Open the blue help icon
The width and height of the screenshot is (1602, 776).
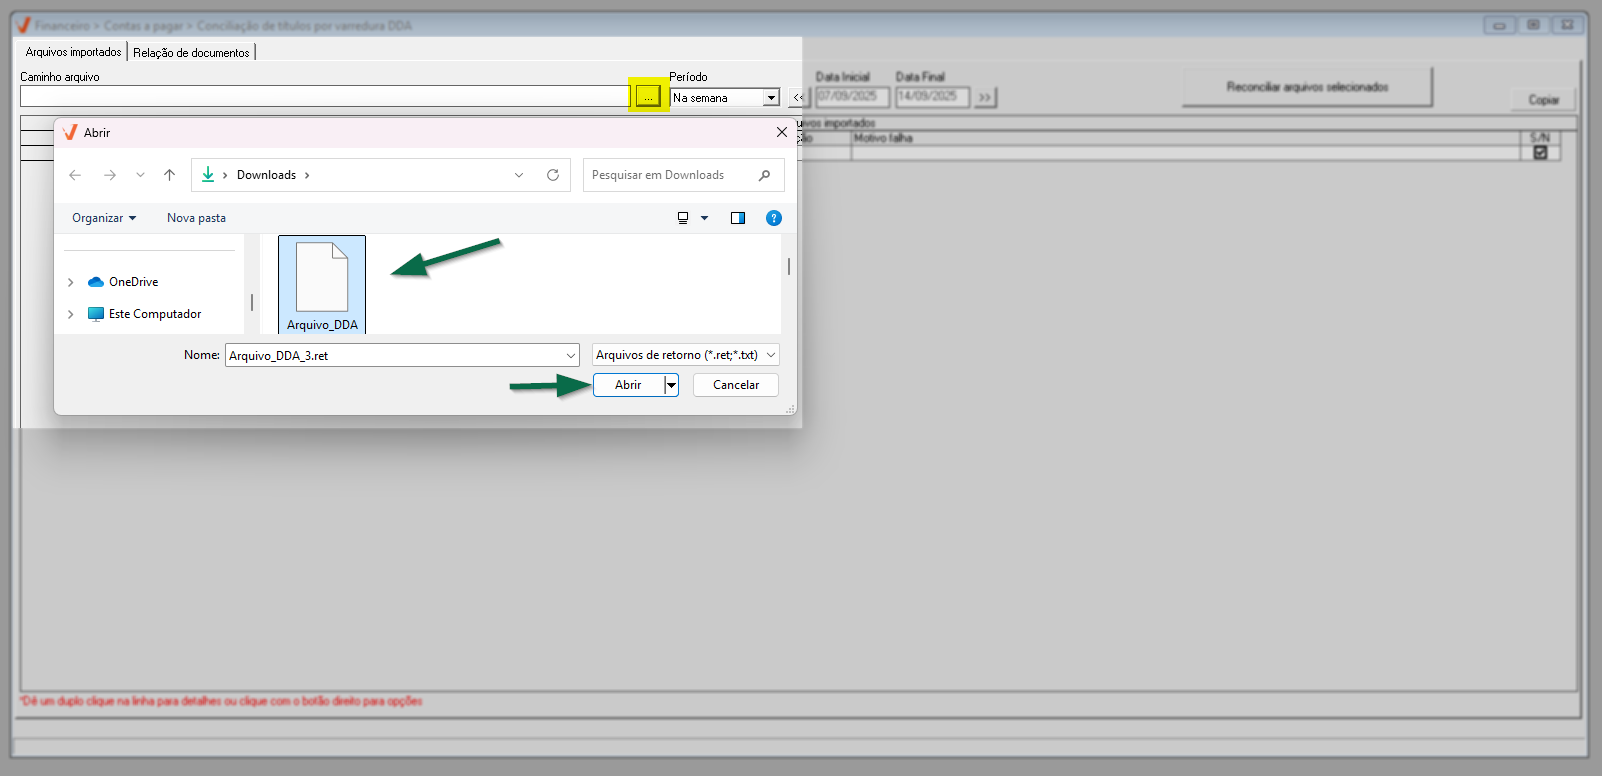click(x=774, y=218)
